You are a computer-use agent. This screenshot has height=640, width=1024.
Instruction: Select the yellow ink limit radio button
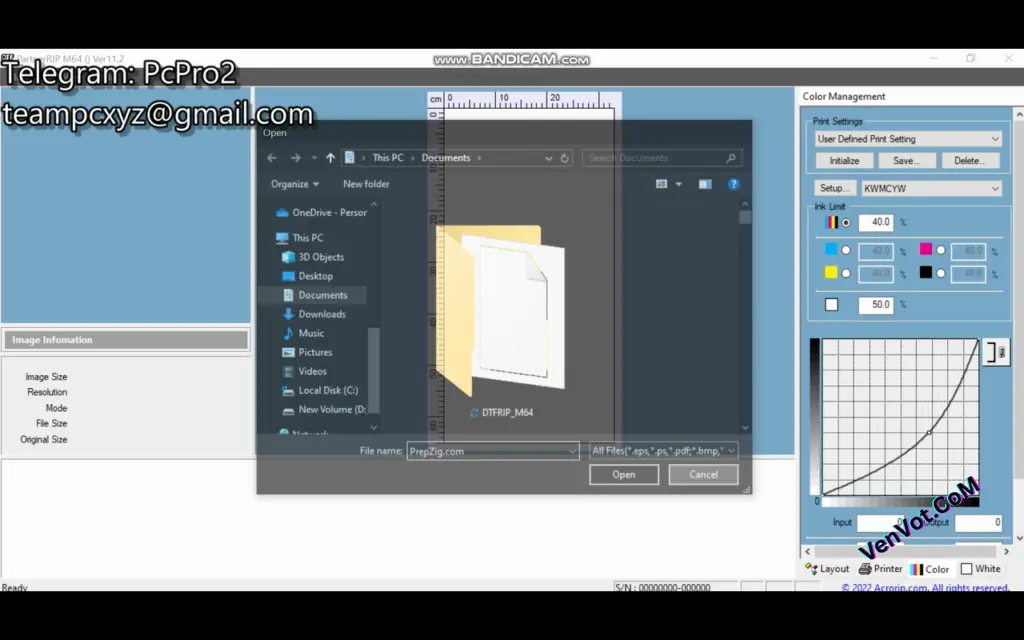(x=846, y=274)
